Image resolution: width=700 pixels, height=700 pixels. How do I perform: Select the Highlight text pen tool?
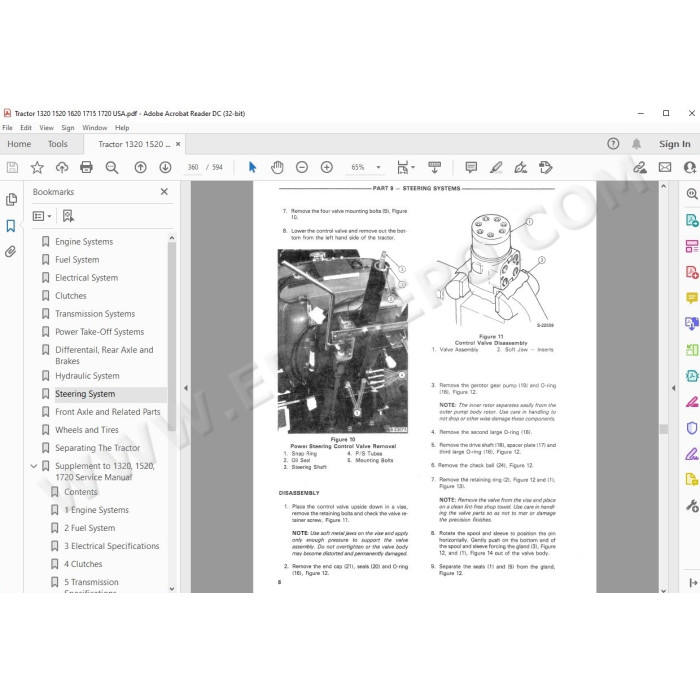click(496, 167)
